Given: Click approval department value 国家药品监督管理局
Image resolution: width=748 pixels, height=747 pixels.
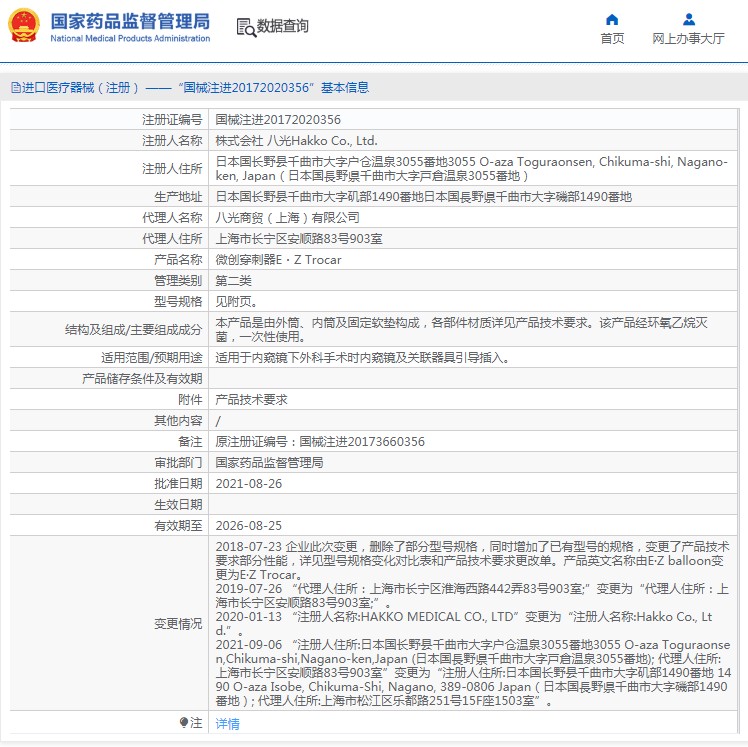Looking at the screenshot, I should pyautogui.click(x=269, y=463).
